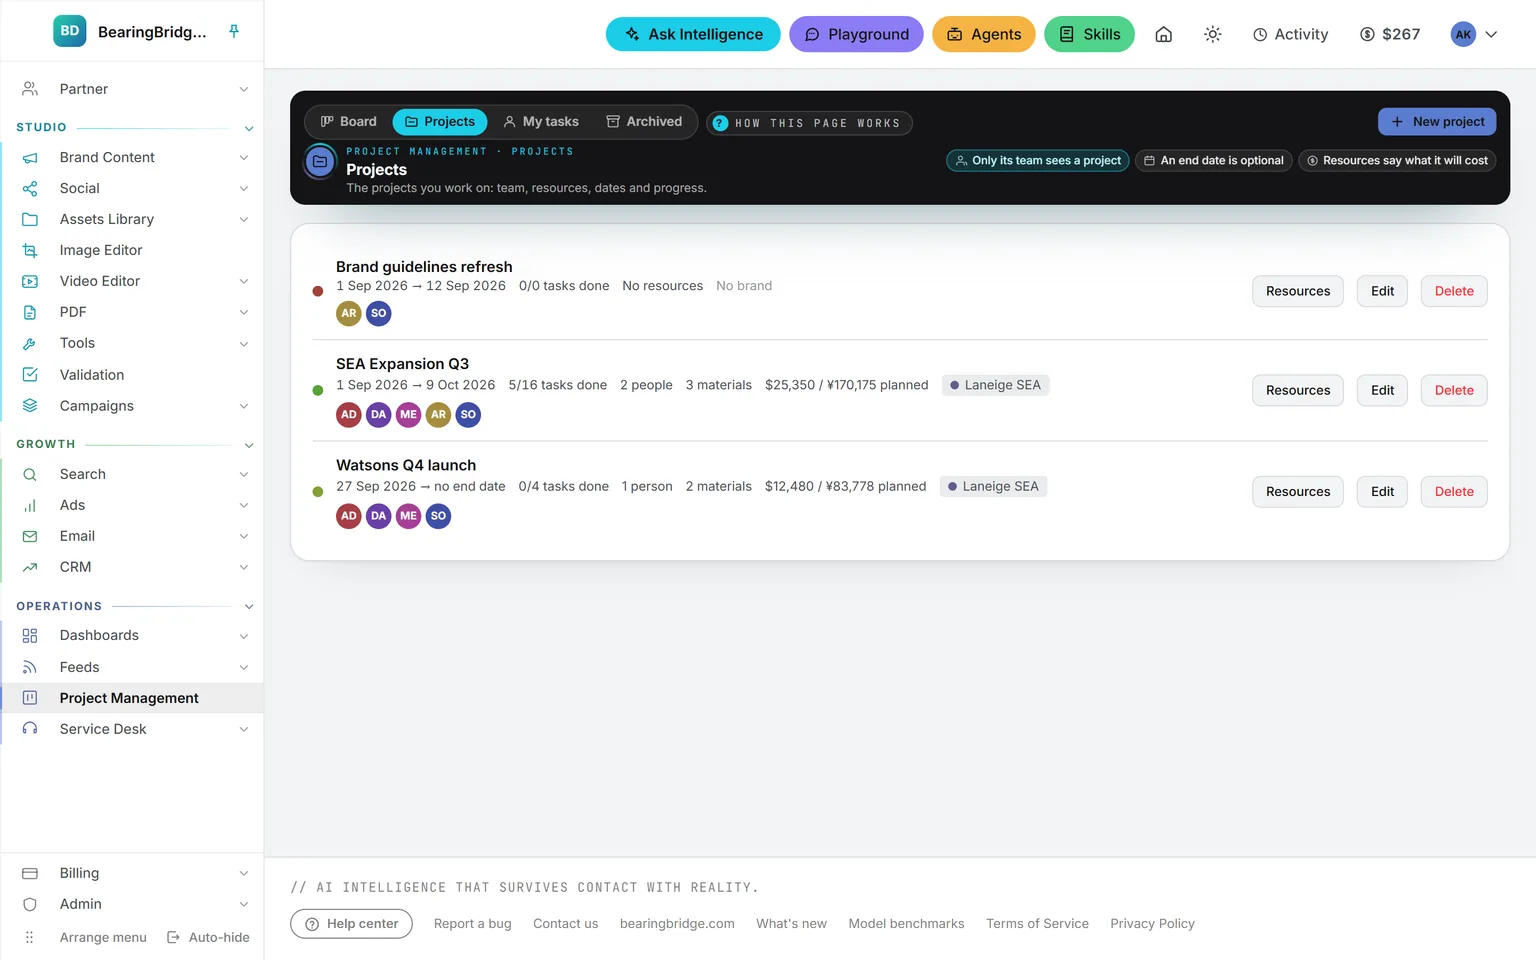1536x960 pixels.
Task: Expand the Billing chevron
Action: (x=244, y=873)
